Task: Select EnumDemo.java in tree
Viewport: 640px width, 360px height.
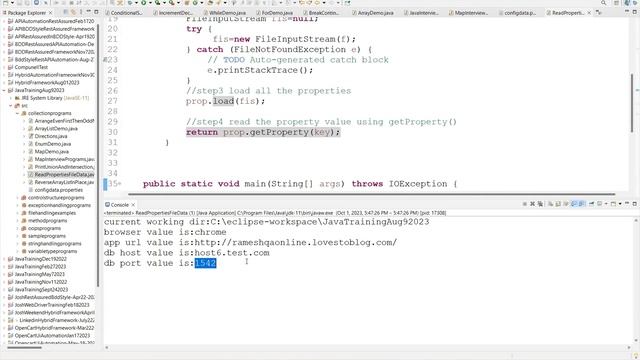Action: tap(53, 144)
